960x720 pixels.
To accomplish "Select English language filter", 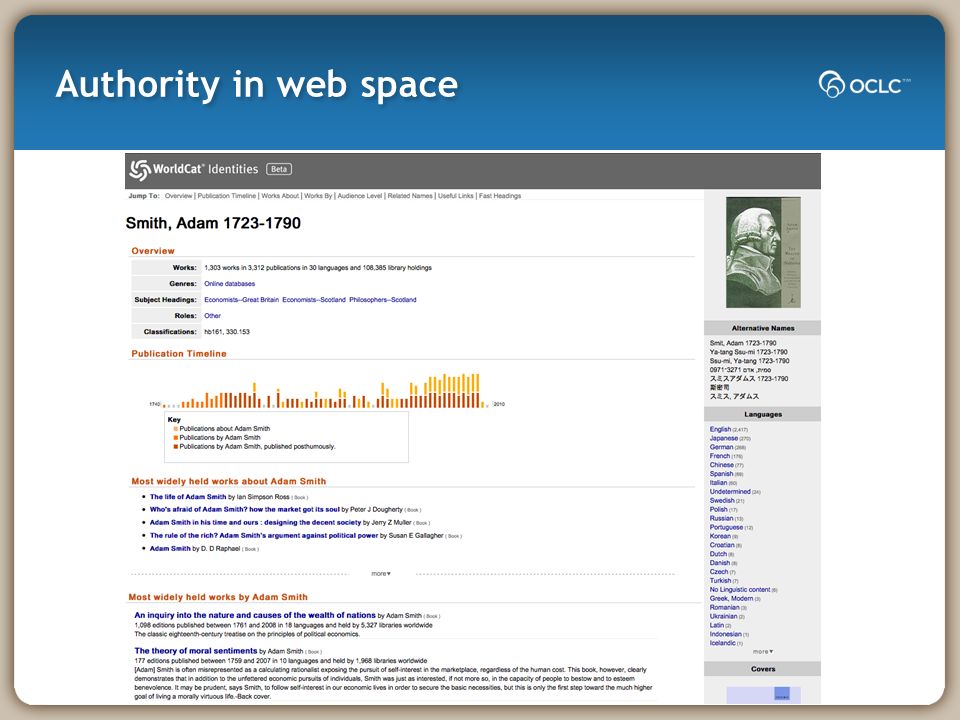I will coord(721,429).
